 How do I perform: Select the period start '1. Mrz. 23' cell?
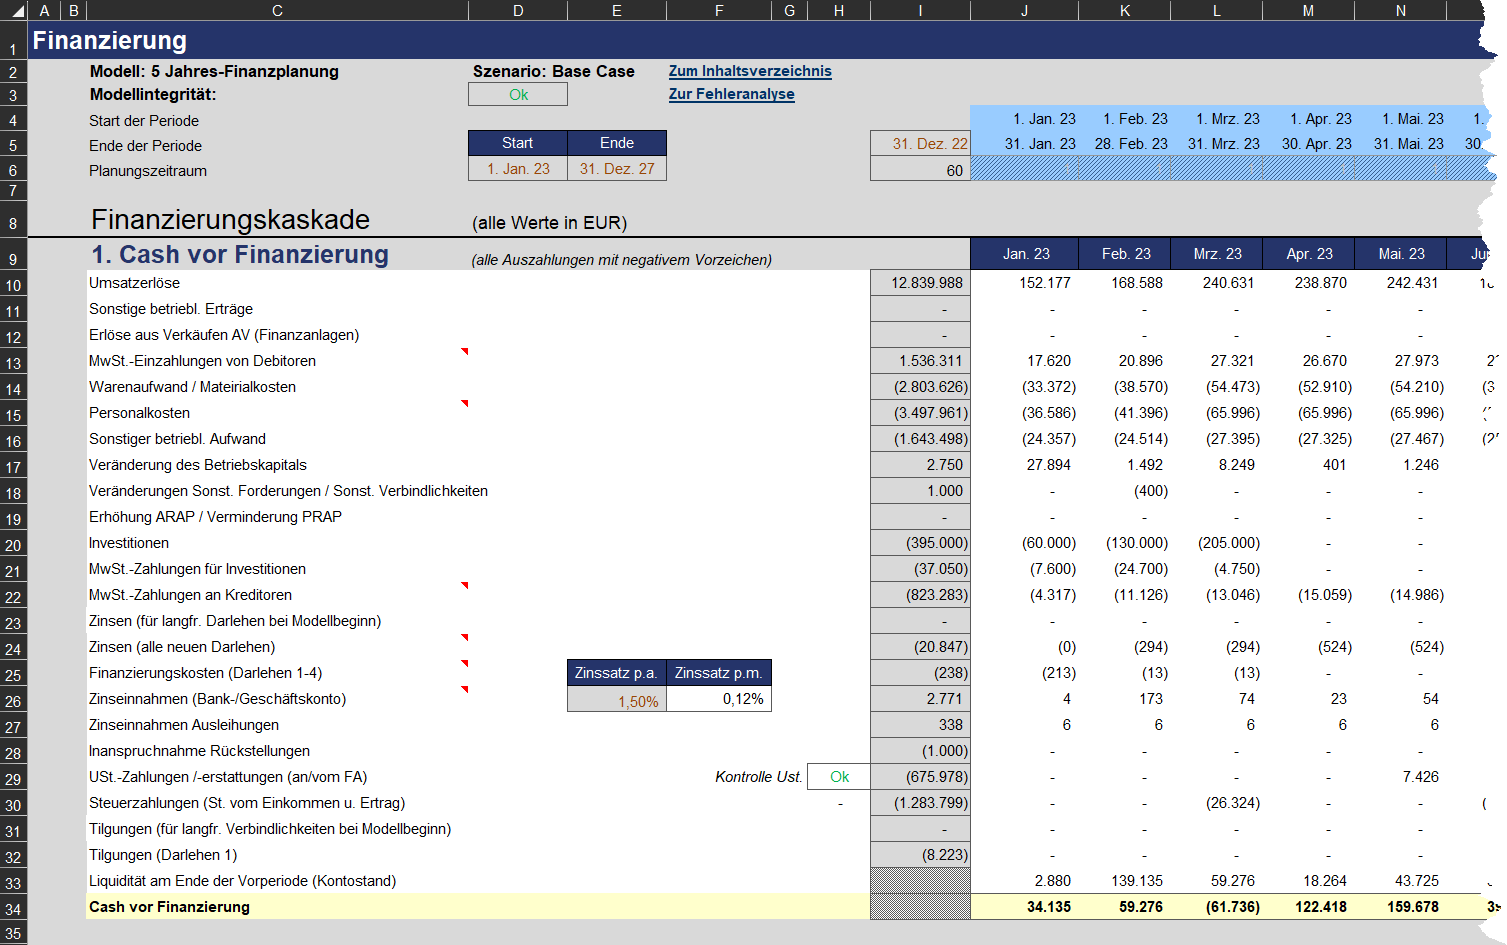click(1216, 119)
